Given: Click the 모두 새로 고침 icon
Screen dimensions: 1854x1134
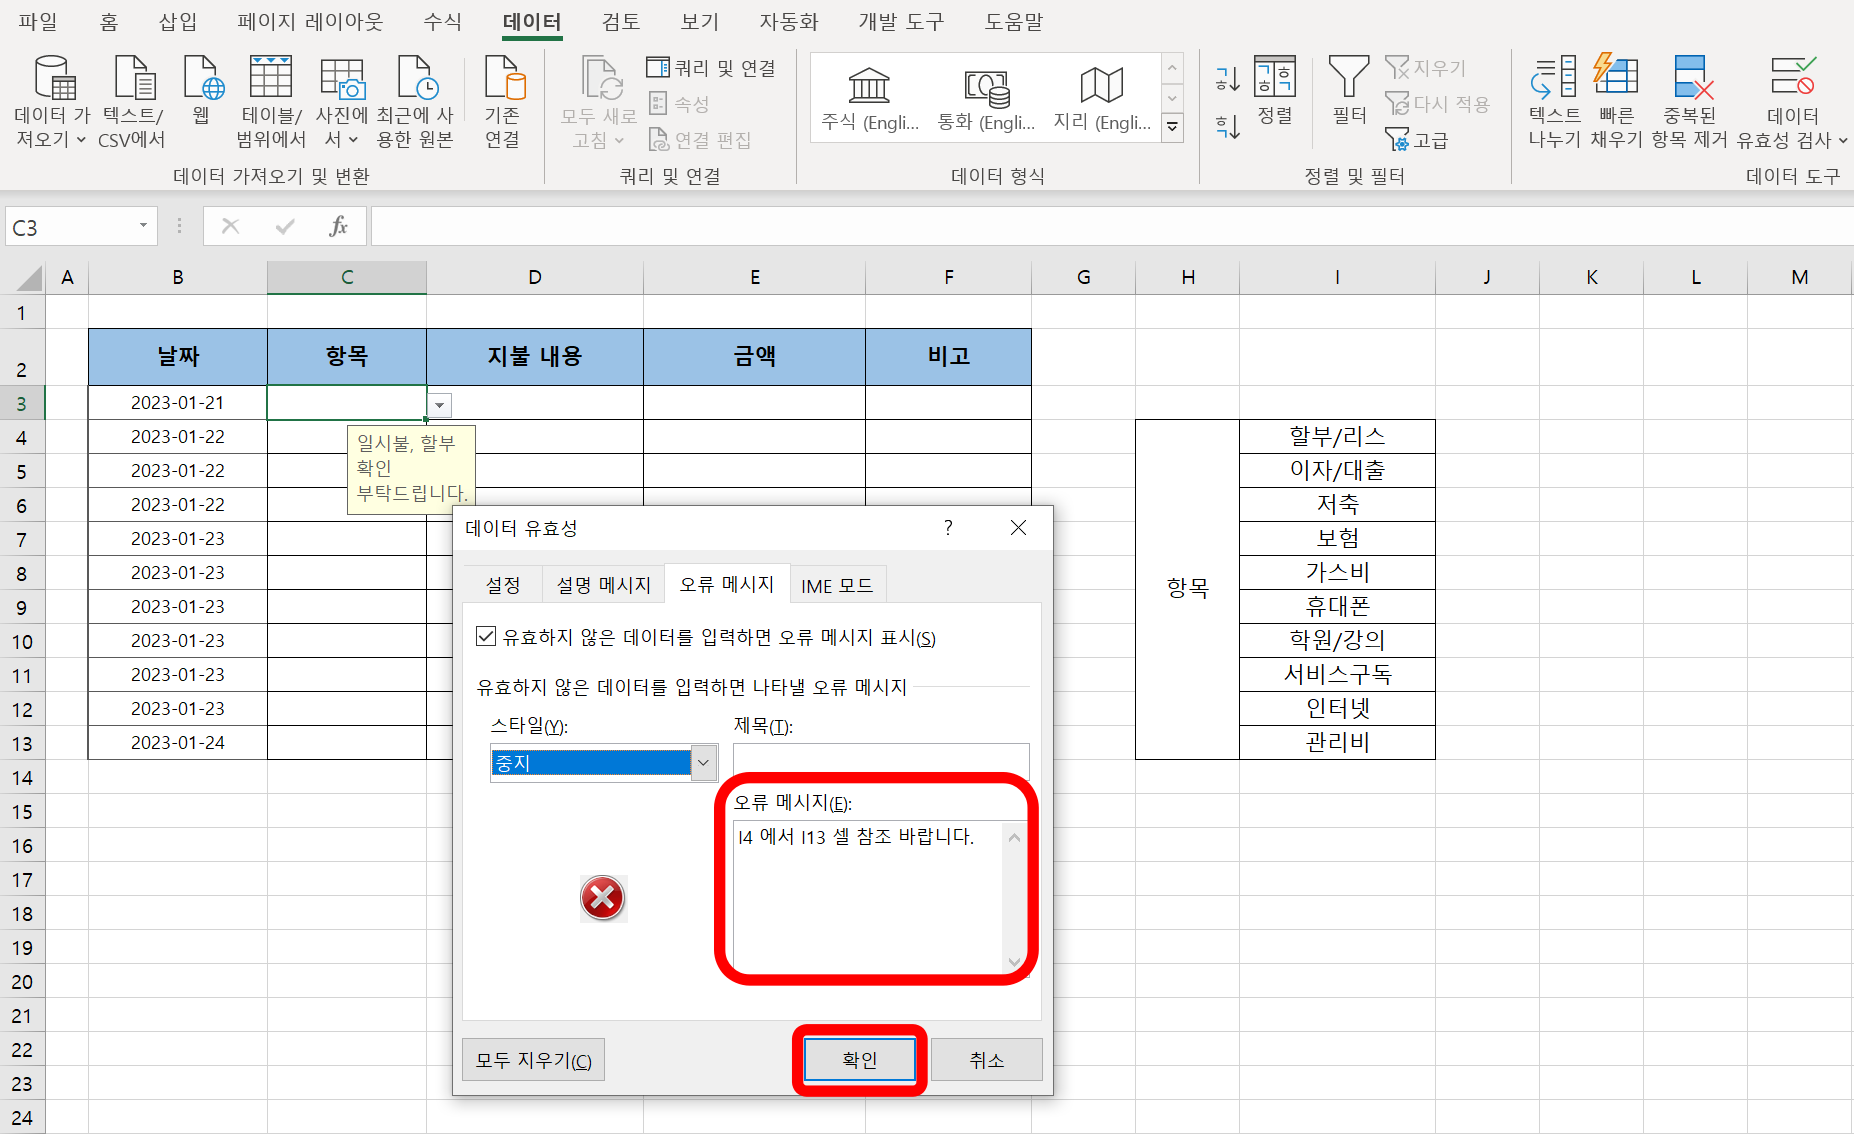Looking at the screenshot, I should coord(600,79).
